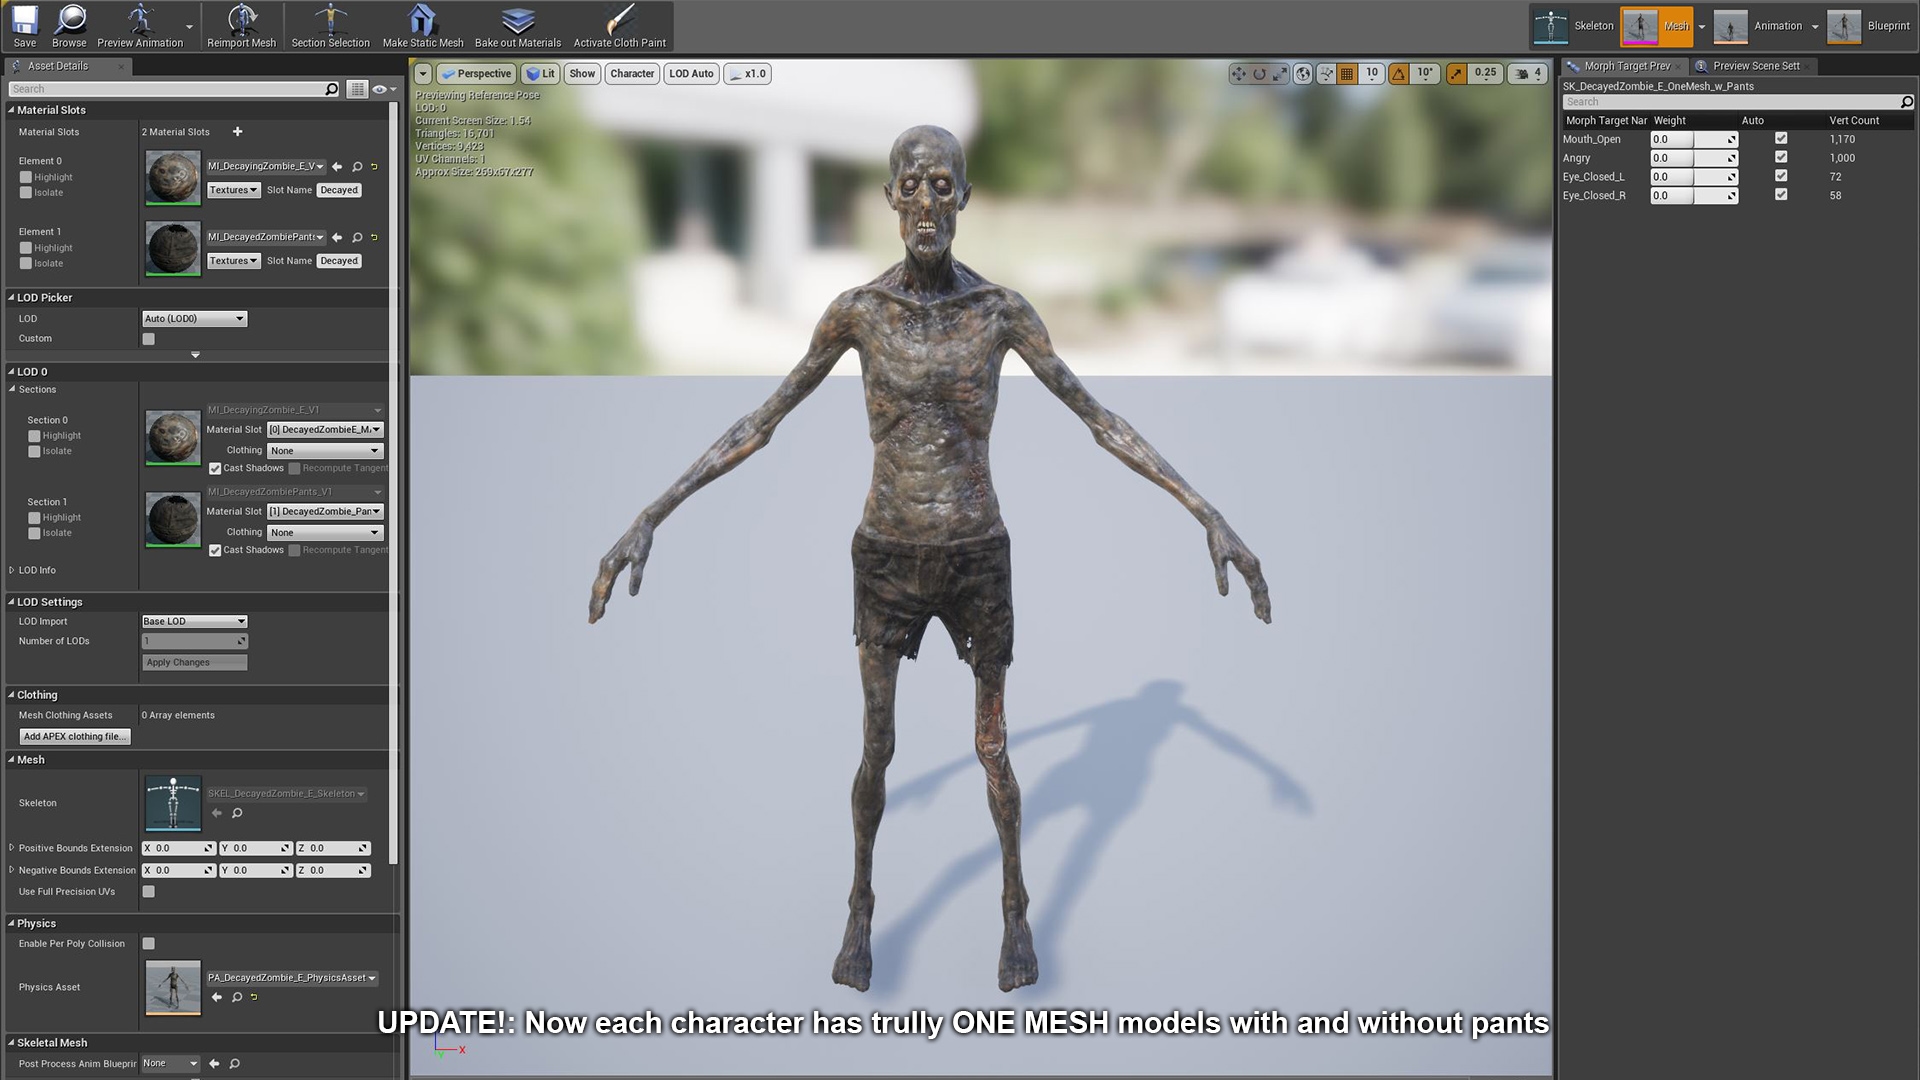This screenshot has width=1920, height=1080.
Task: Click the Add APEX clothing file button
Action: coord(75,736)
